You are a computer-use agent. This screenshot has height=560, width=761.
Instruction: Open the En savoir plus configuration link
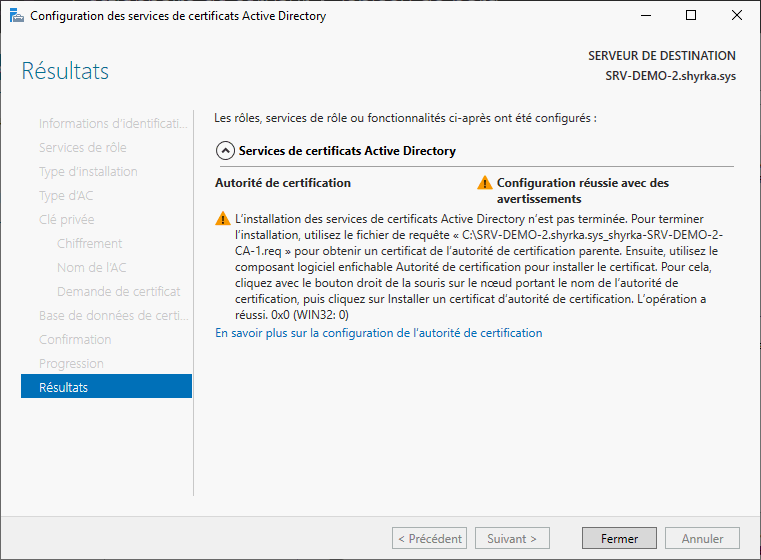(x=378, y=333)
